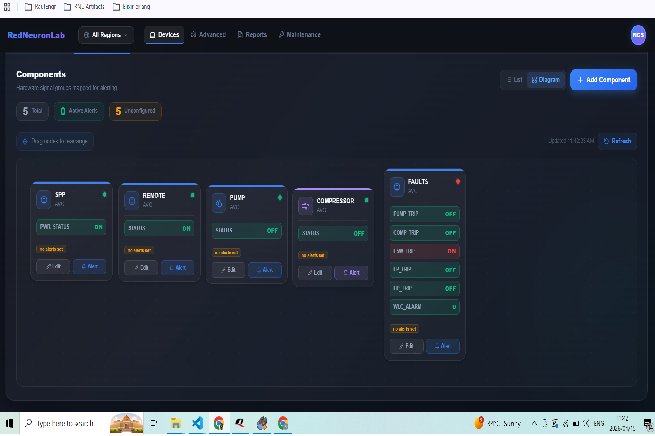The image size is (655, 436).
Task: Click the COMPRESSOR arrows icon
Action: pyautogui.click(x=305, y=206)
